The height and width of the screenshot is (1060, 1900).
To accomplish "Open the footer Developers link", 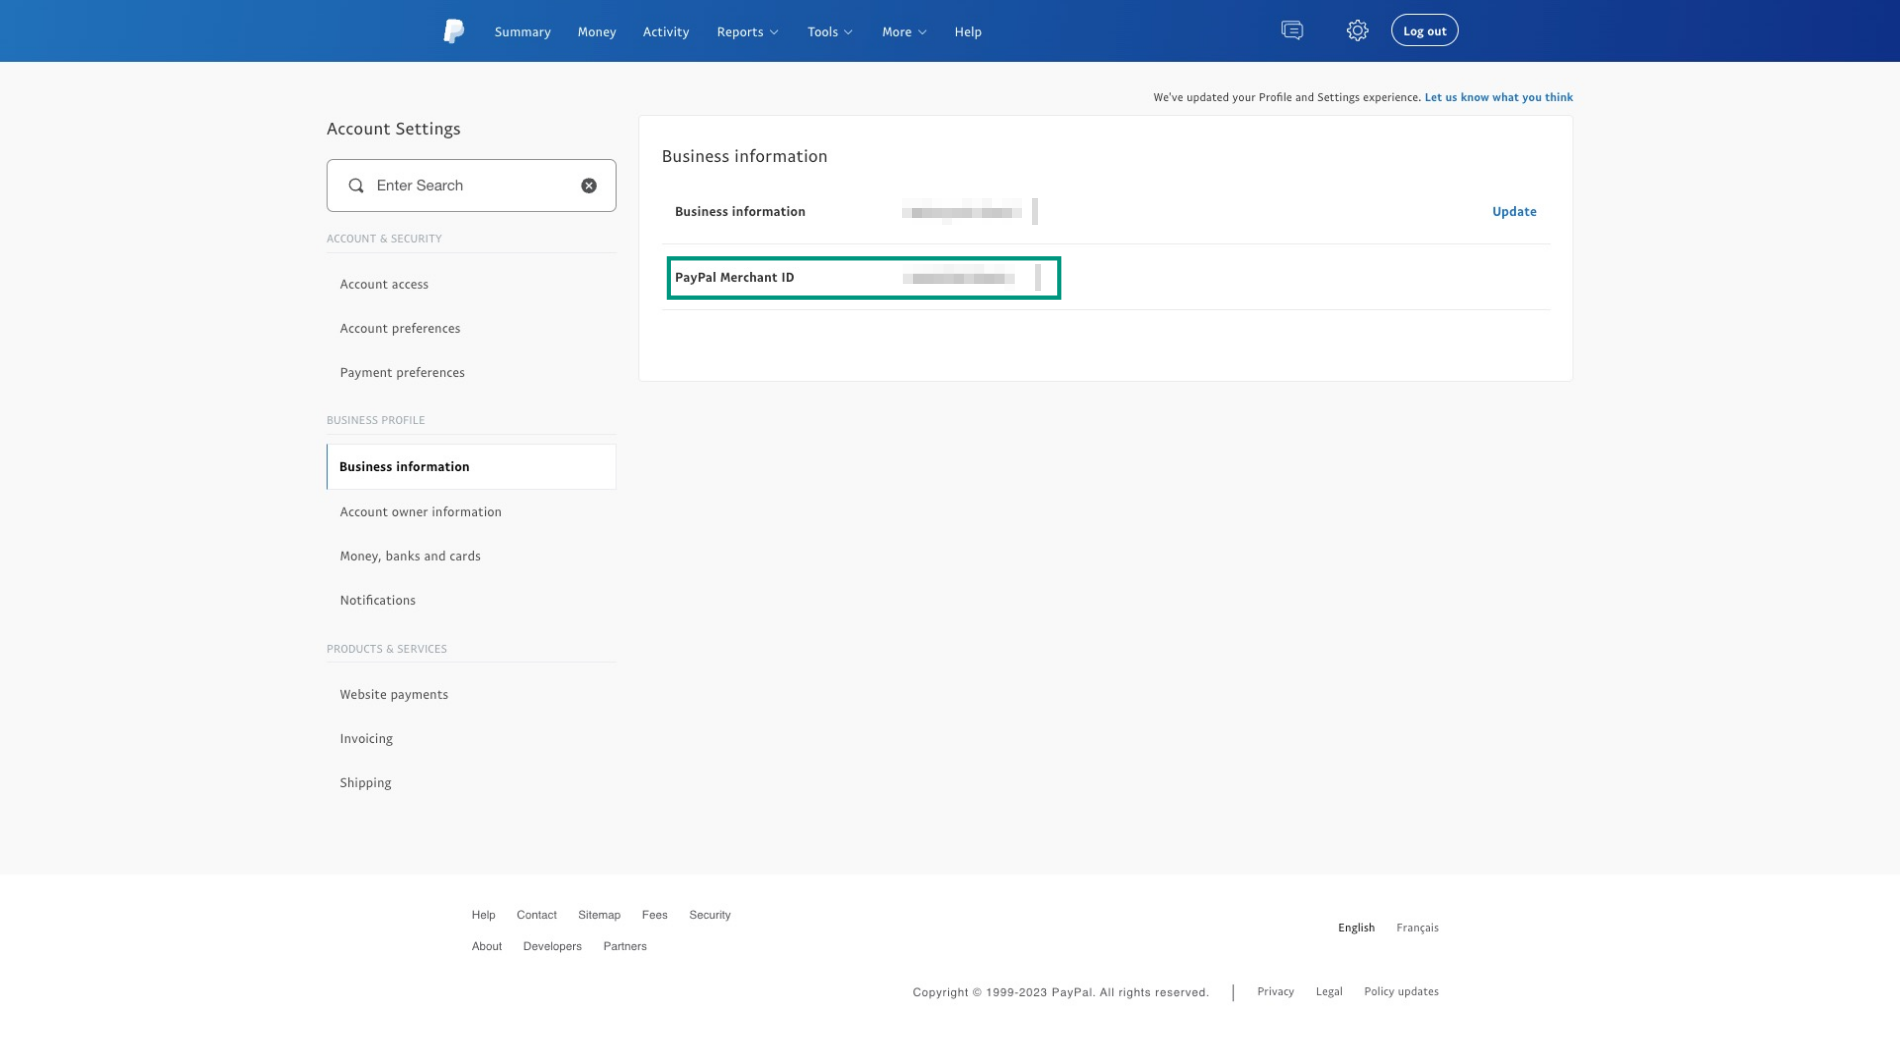I will pos(552,946).
